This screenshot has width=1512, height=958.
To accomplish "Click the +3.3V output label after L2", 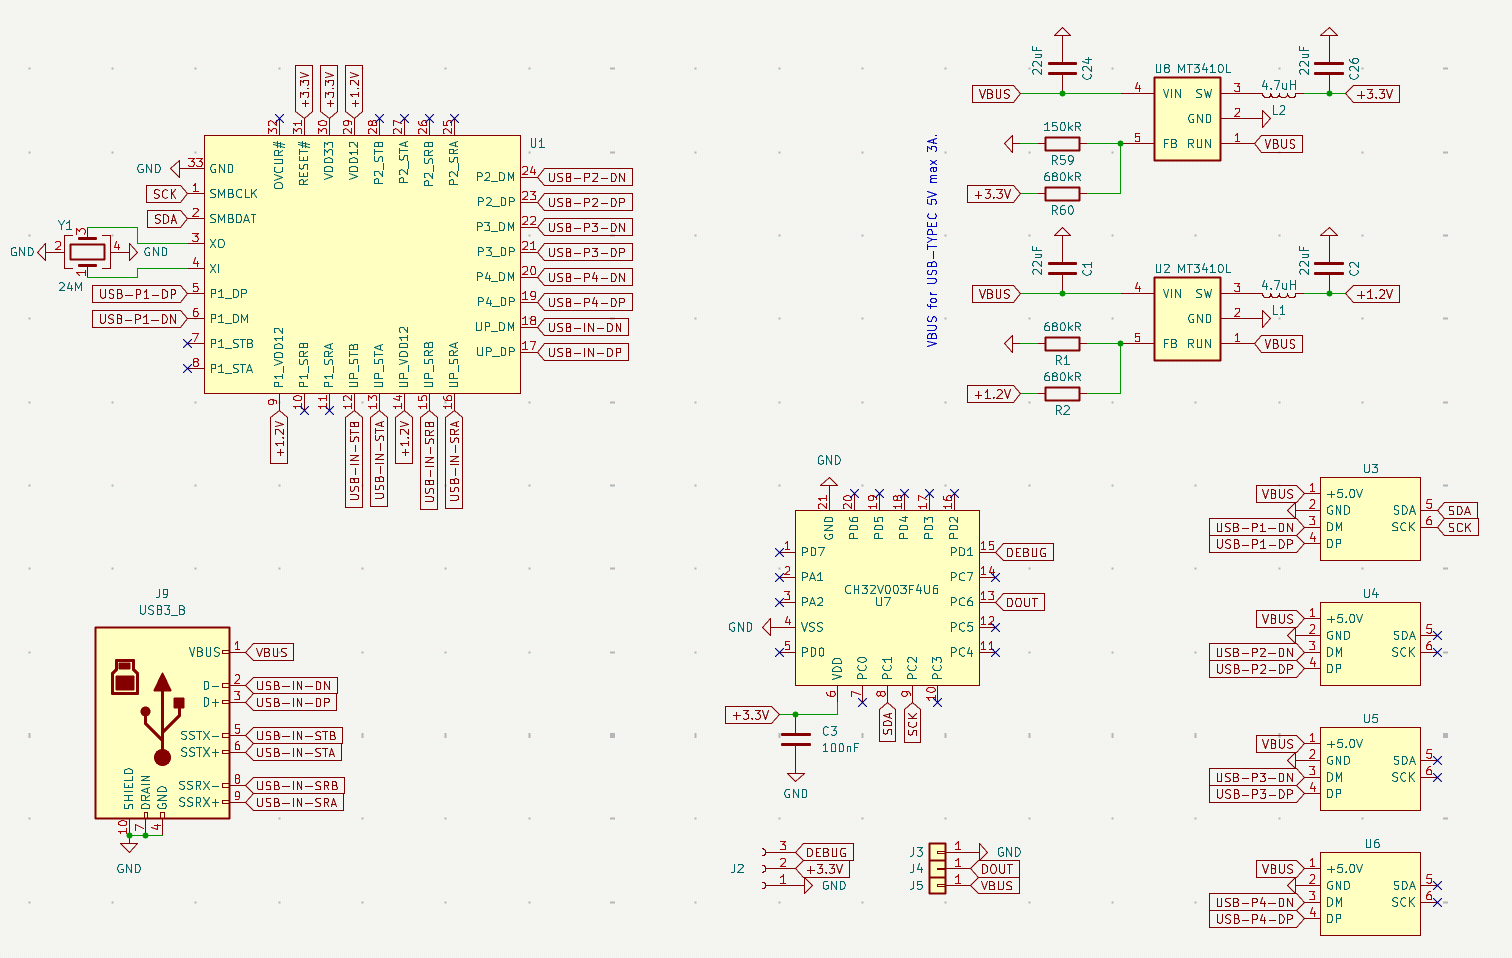I will point(1373,94).
